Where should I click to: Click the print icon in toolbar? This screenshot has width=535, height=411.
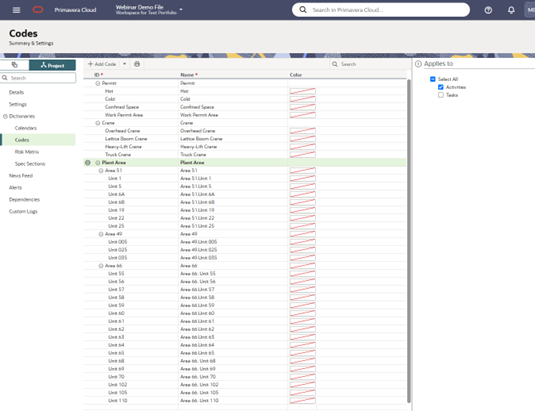pos(137,64)
